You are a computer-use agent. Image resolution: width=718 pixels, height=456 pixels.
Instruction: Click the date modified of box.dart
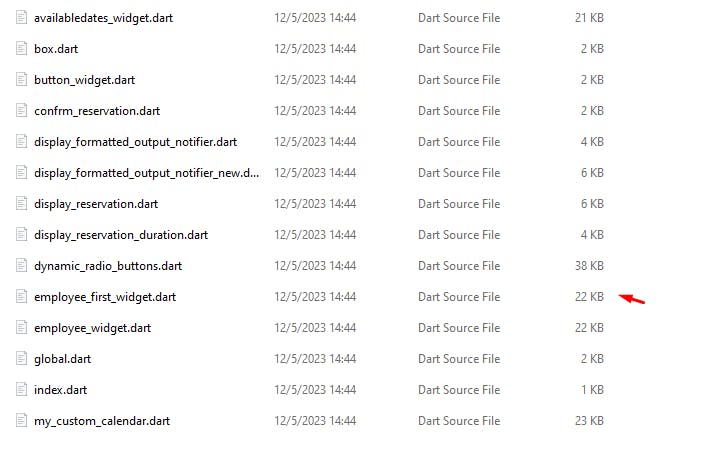pyautogui.click(x=315, y=49)
